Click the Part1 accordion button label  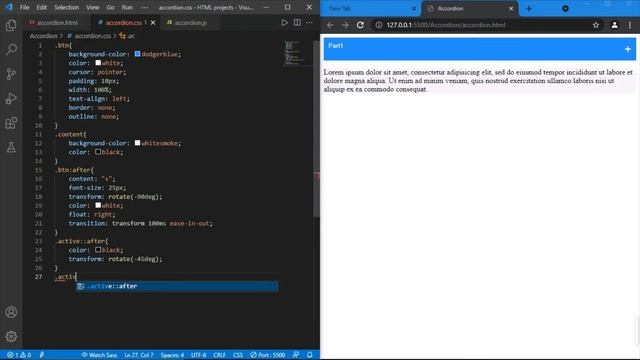click(336, 46)
